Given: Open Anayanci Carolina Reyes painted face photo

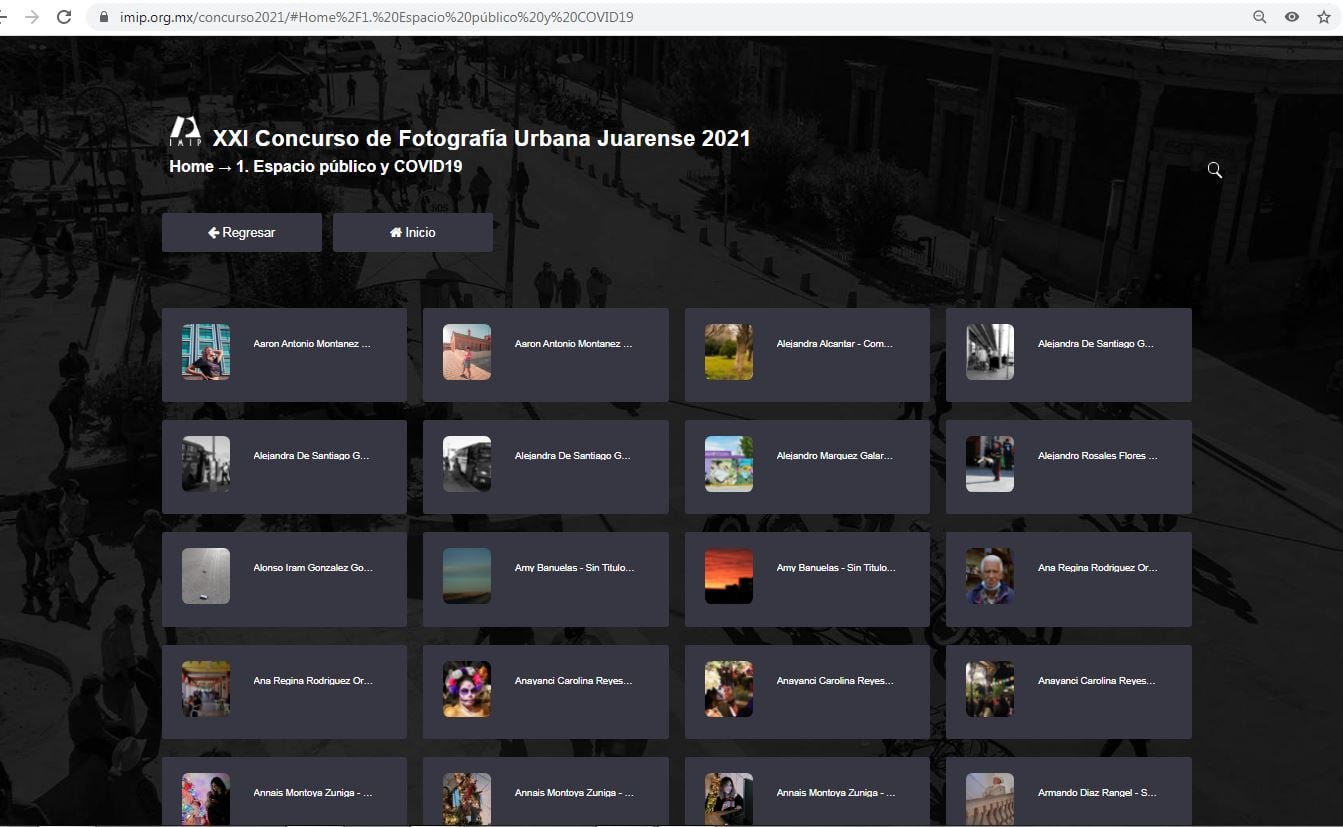Looking at the screenshot, I should (545, 691).
